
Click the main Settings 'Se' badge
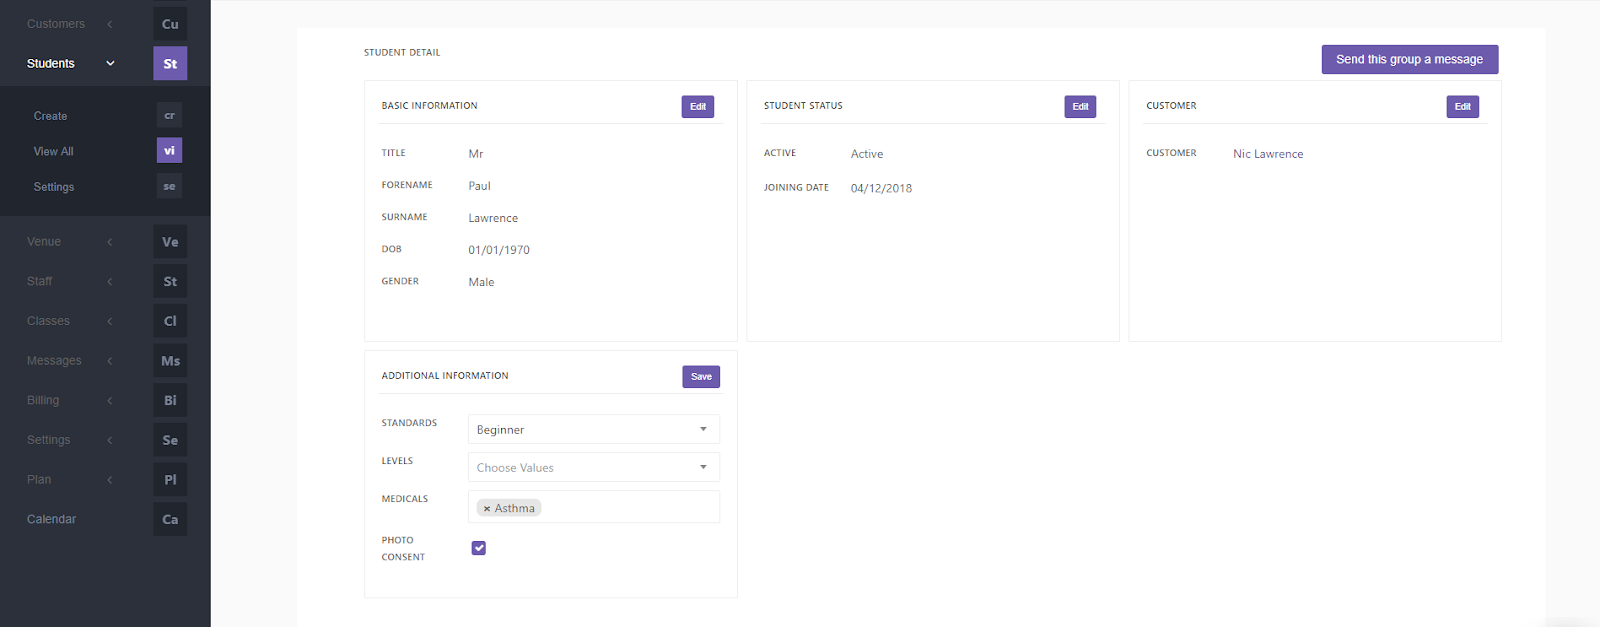(x=170, y=440)
